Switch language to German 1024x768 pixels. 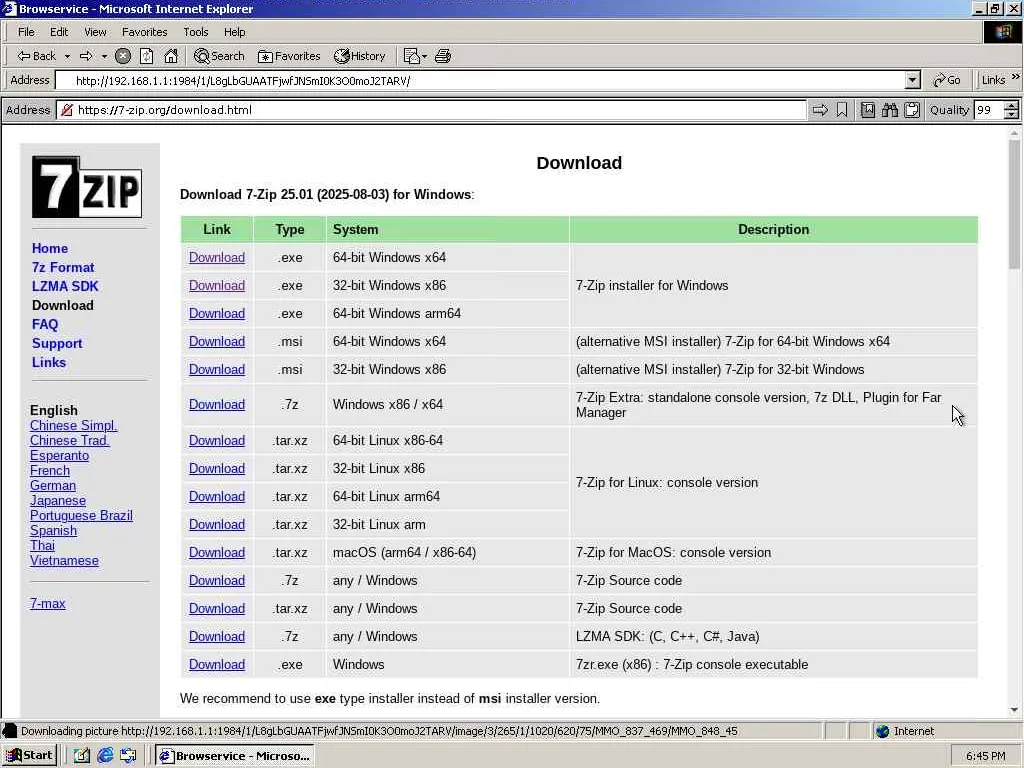coord(52,485)
